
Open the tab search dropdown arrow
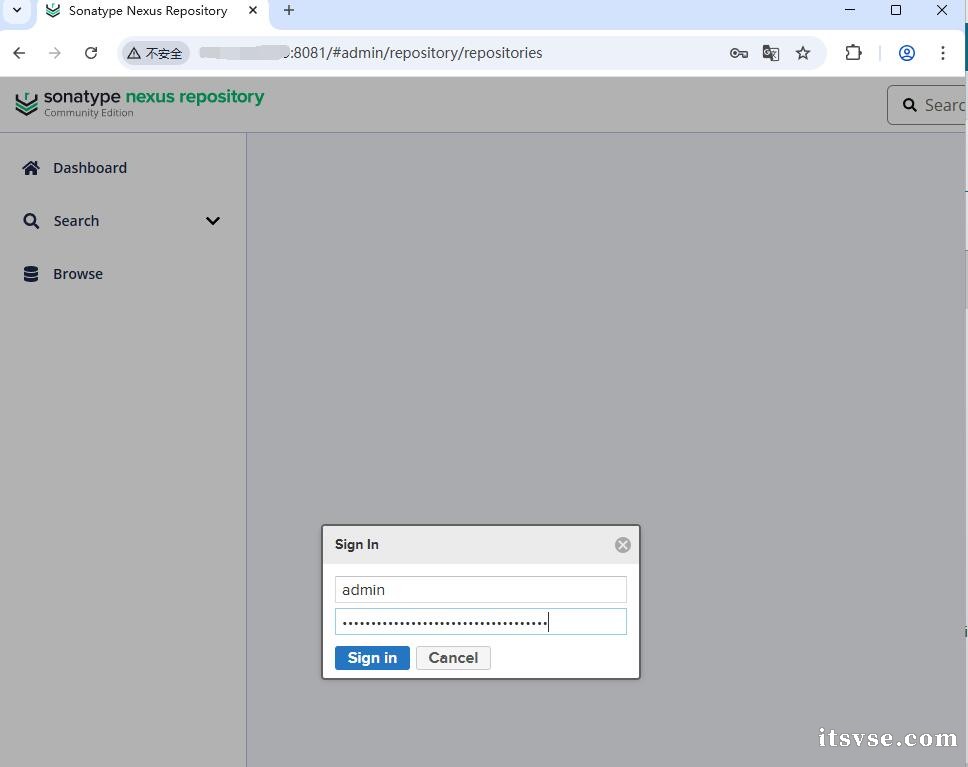(x=17, y=10)
